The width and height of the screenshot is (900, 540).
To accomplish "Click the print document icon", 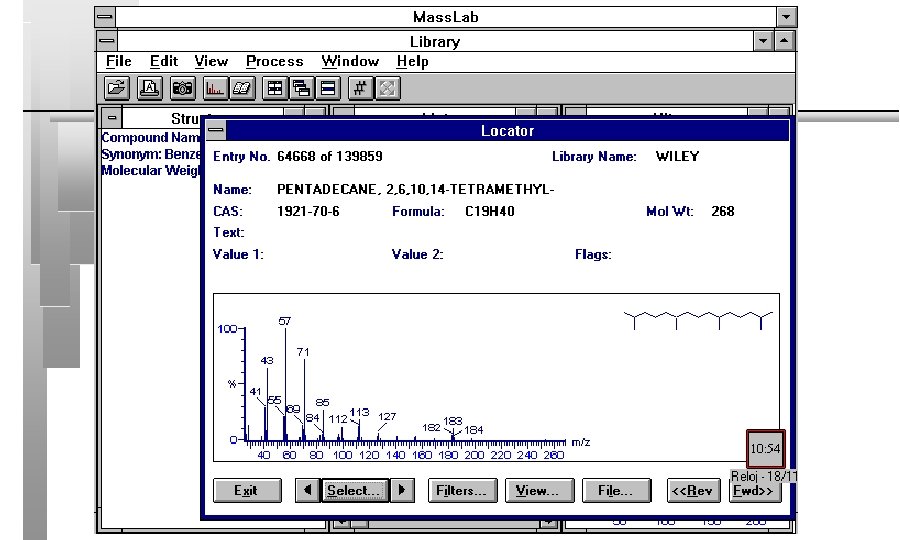I will pyautogui.click(x=149, y=88).
